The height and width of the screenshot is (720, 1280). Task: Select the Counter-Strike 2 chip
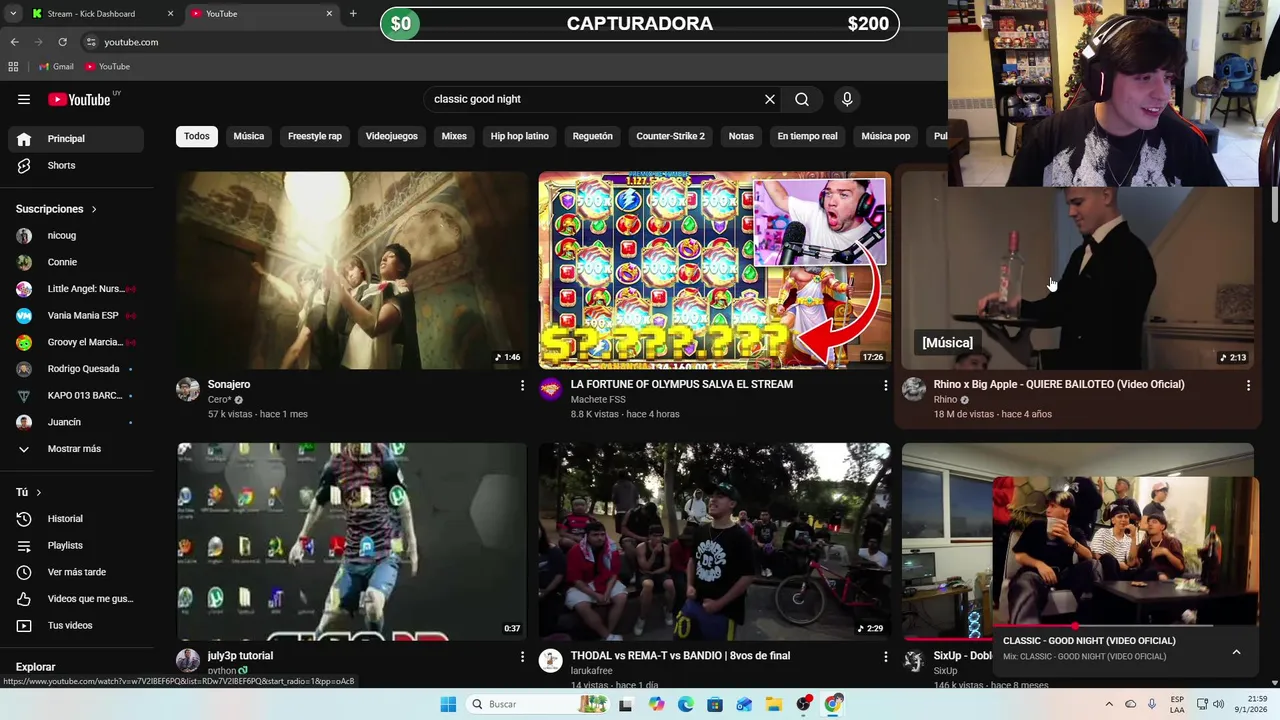[671, 136]
